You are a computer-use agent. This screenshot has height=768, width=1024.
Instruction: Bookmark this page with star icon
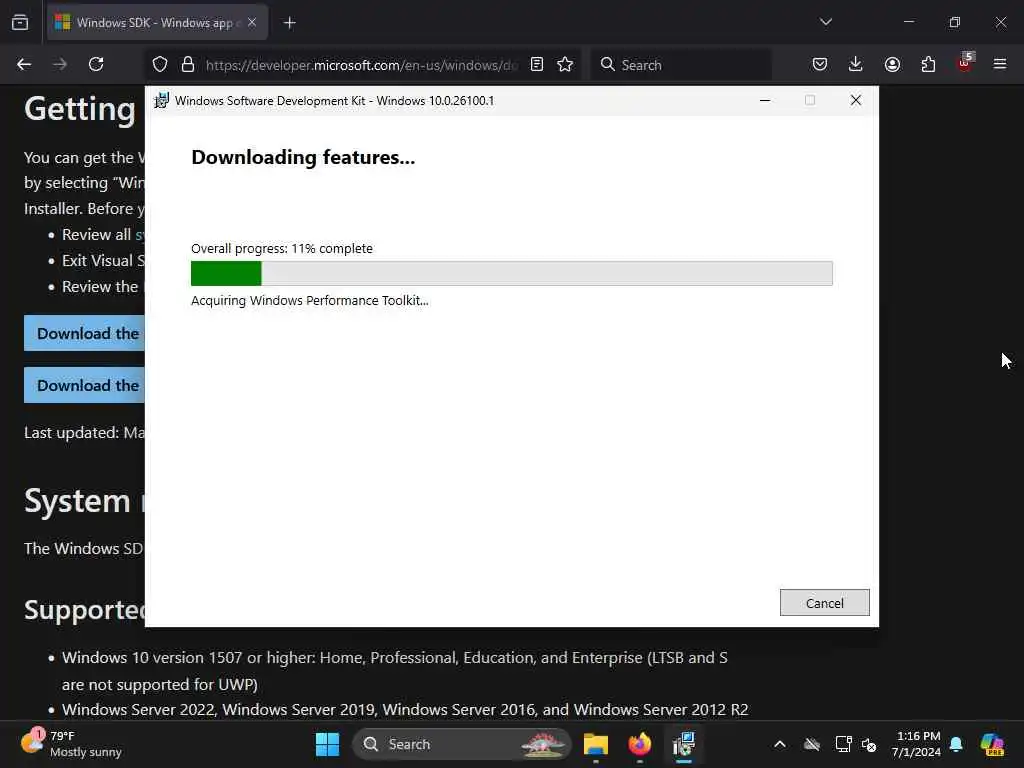click(565, 65)
